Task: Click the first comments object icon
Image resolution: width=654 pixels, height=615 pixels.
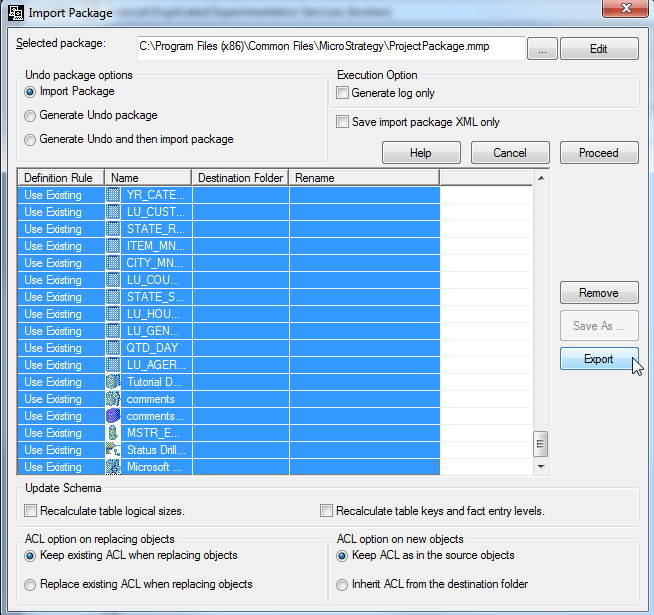Action: coord(113,399)
